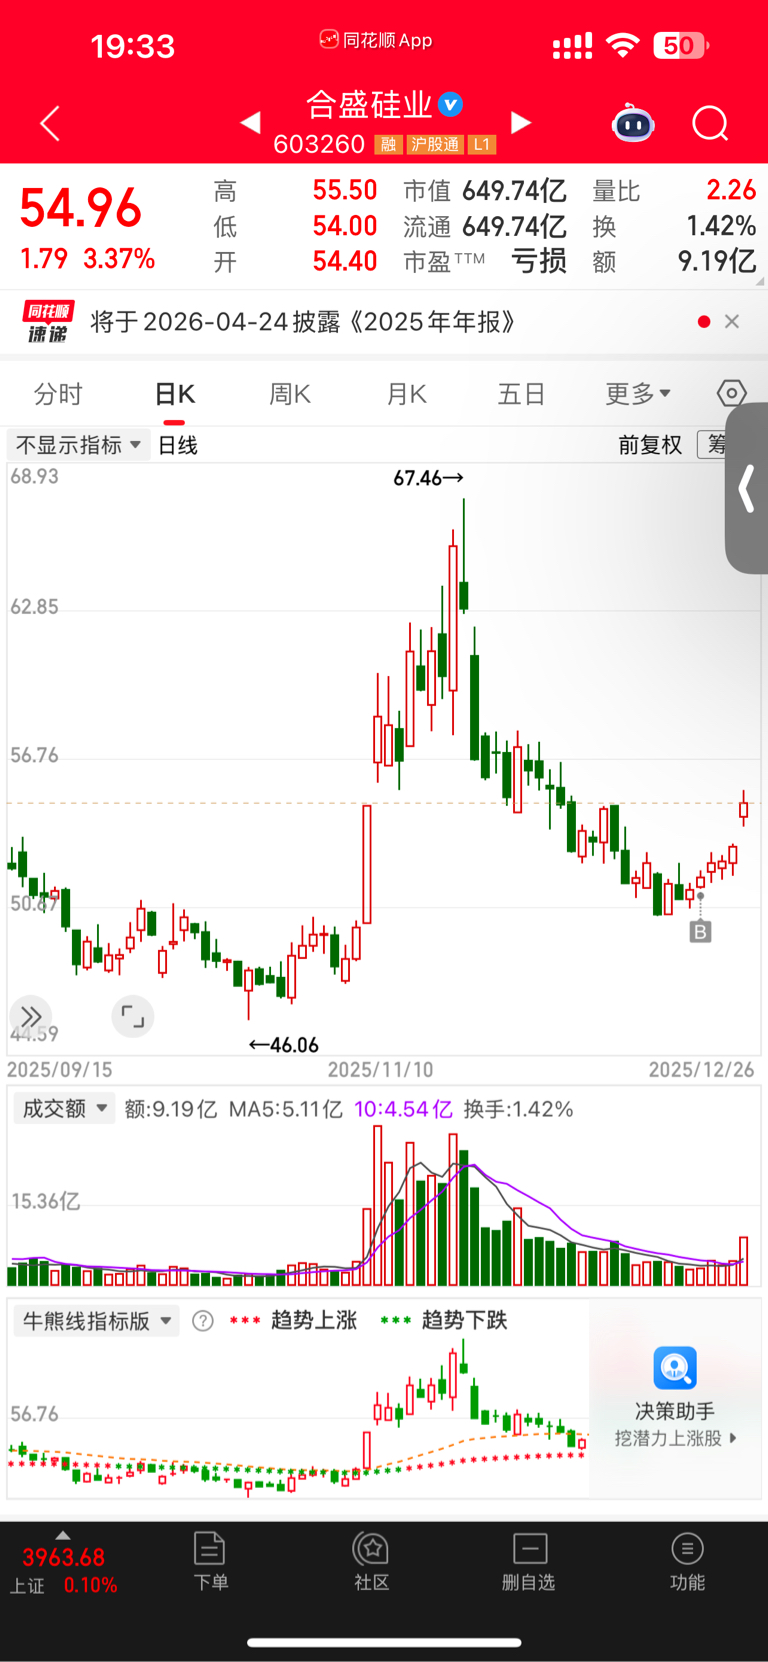This screenshot has width=768, height=1662.
Task: Tap the 46.06 low price label
Action: tap(284, 1045)
